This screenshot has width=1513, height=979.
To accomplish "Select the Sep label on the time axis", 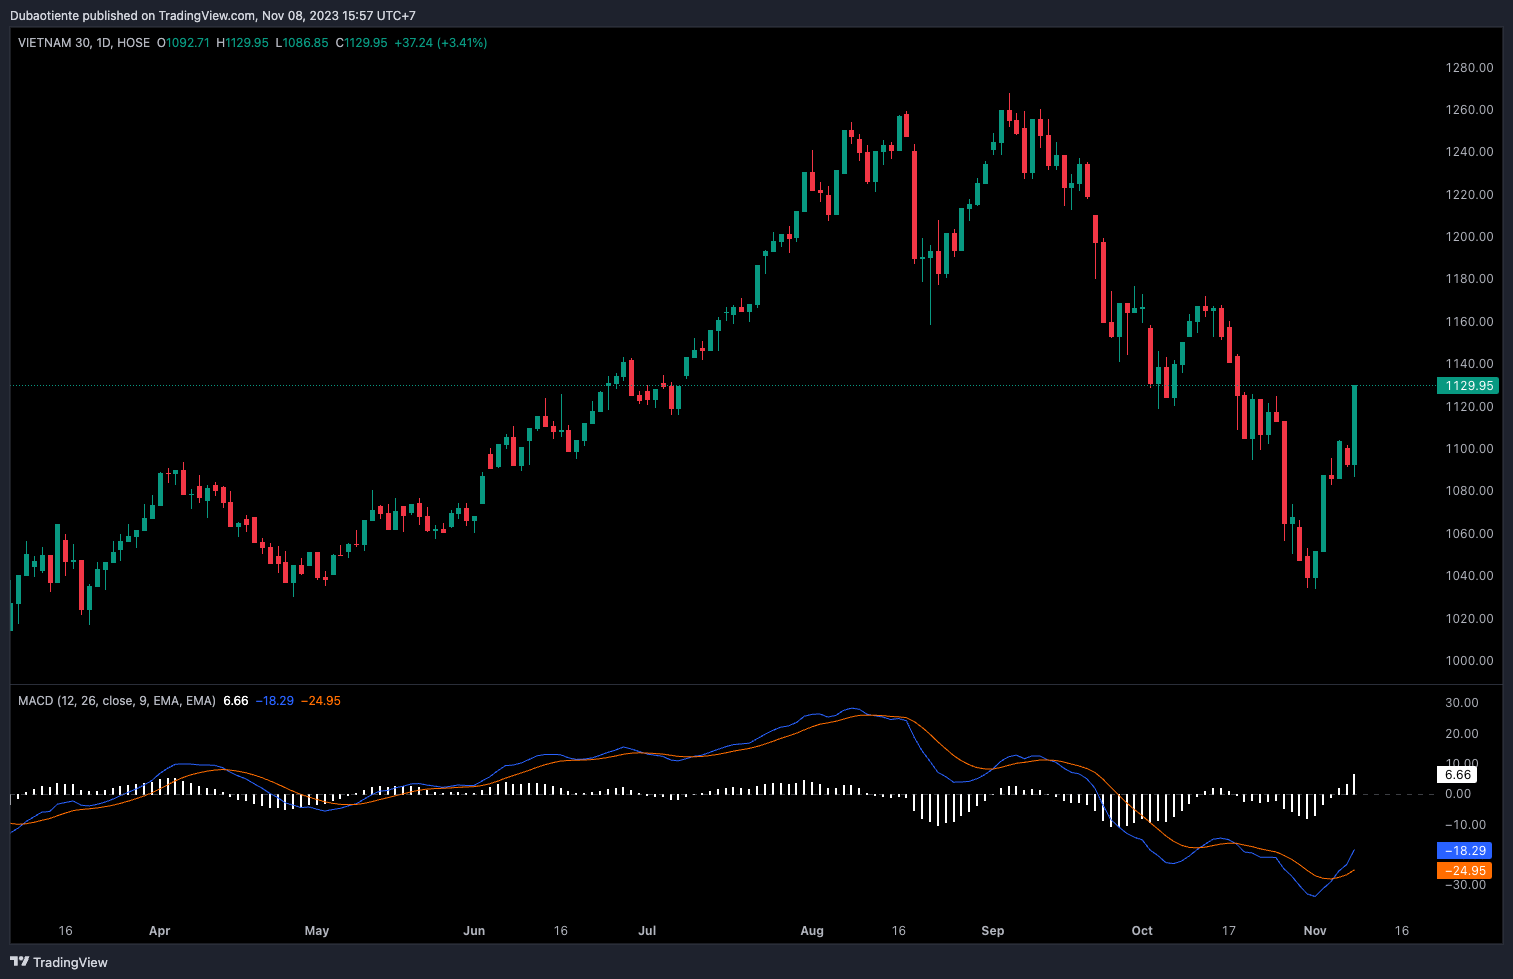I will [992, 931].
